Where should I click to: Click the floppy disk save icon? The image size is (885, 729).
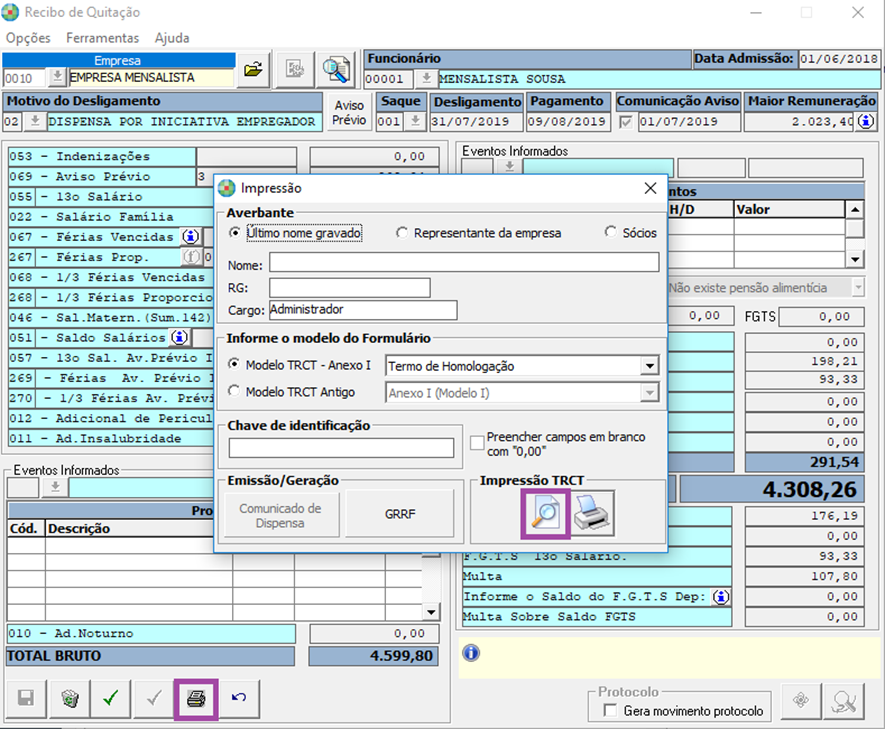(26, 699)
